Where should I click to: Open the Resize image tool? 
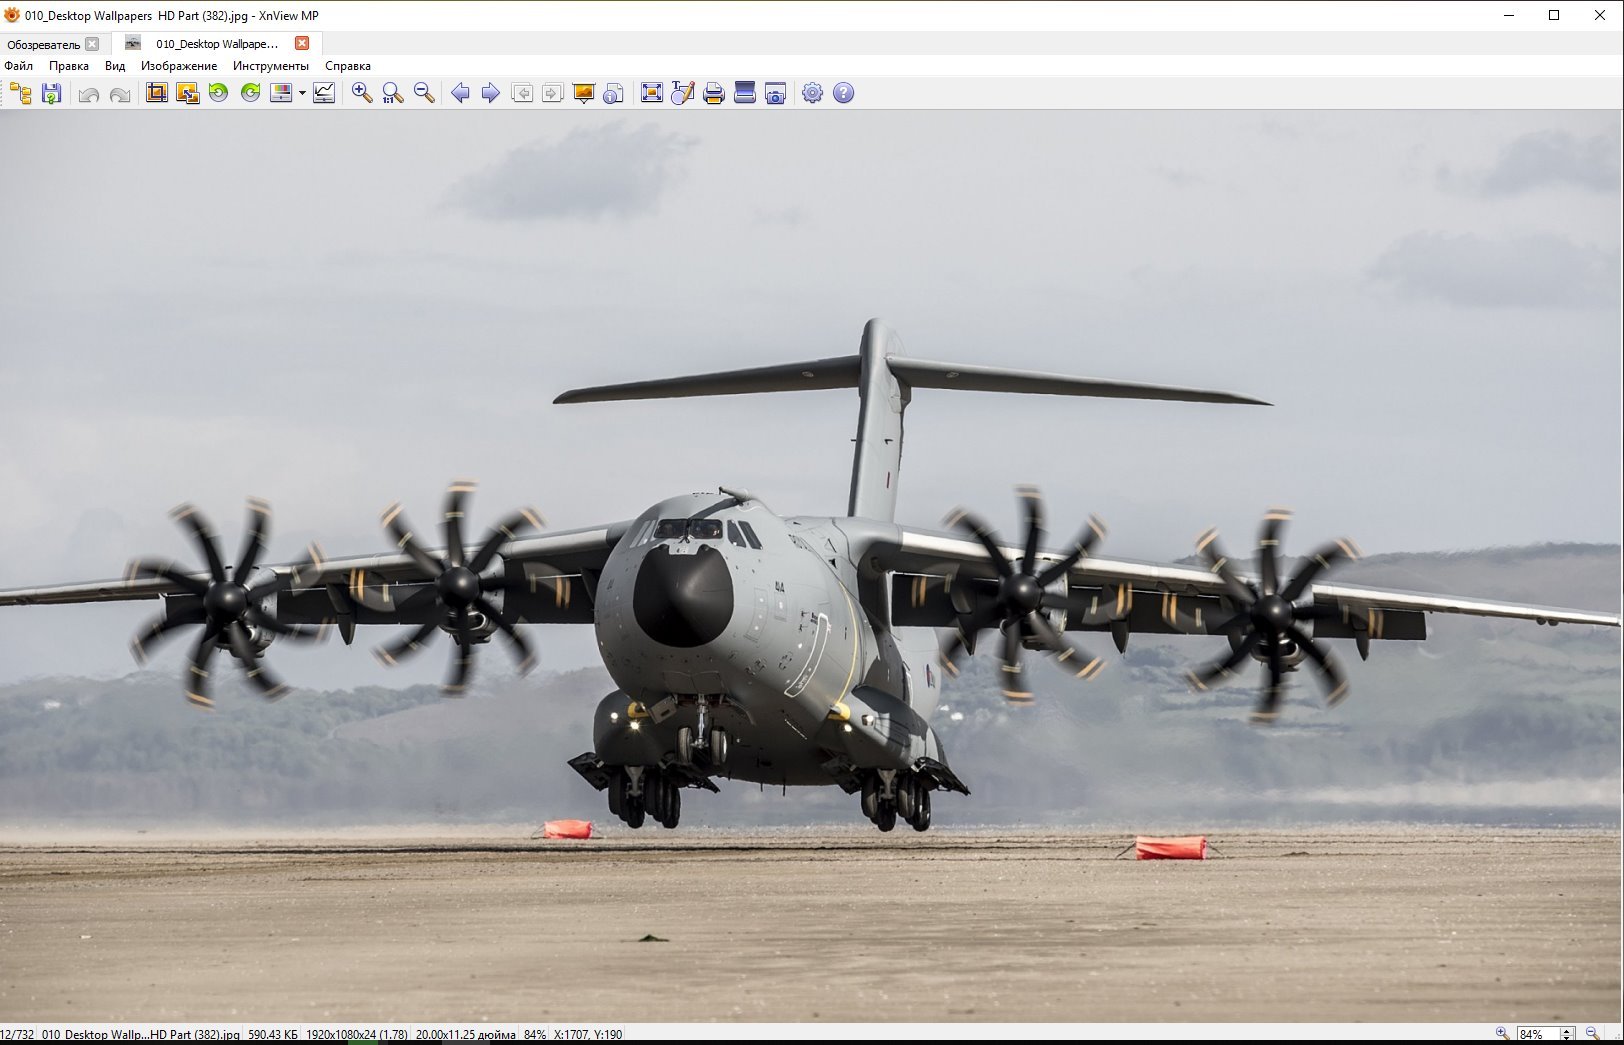tap(187, 93)
